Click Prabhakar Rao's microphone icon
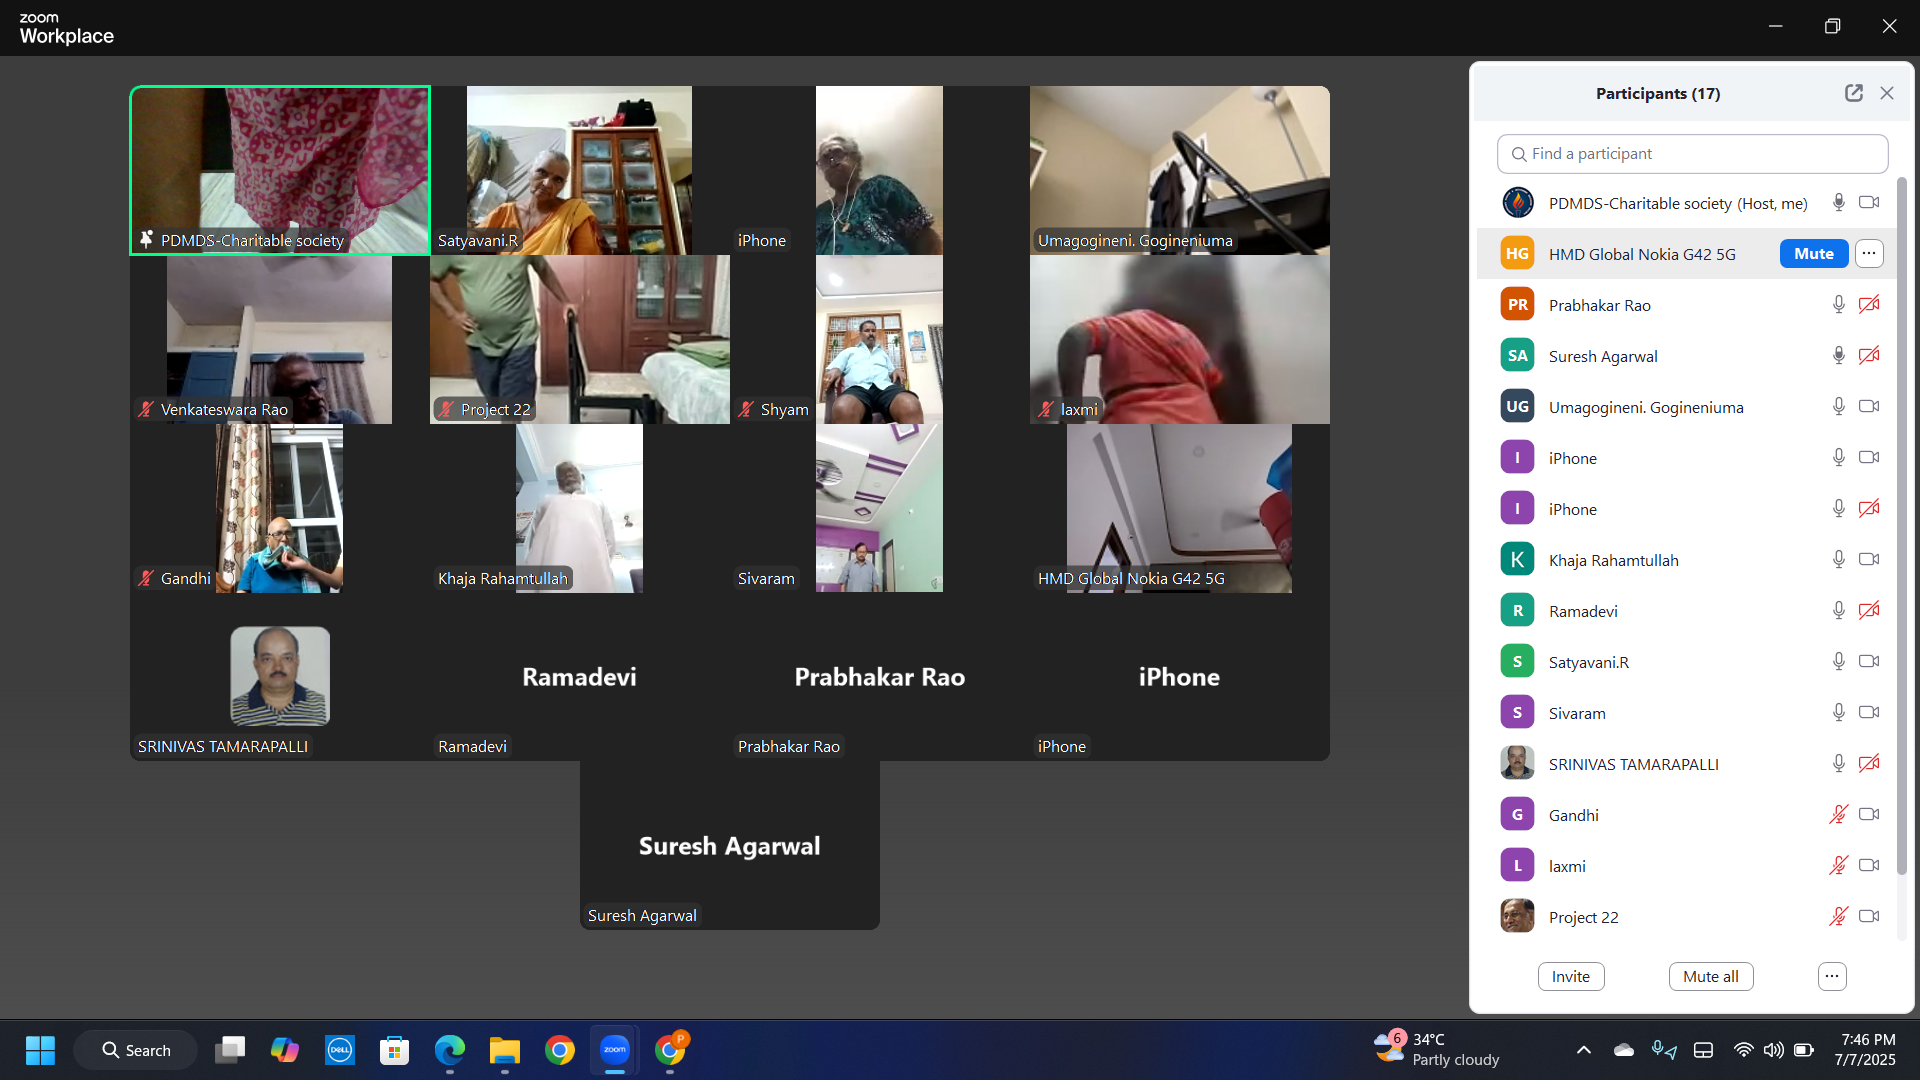 coord(1838,305)
